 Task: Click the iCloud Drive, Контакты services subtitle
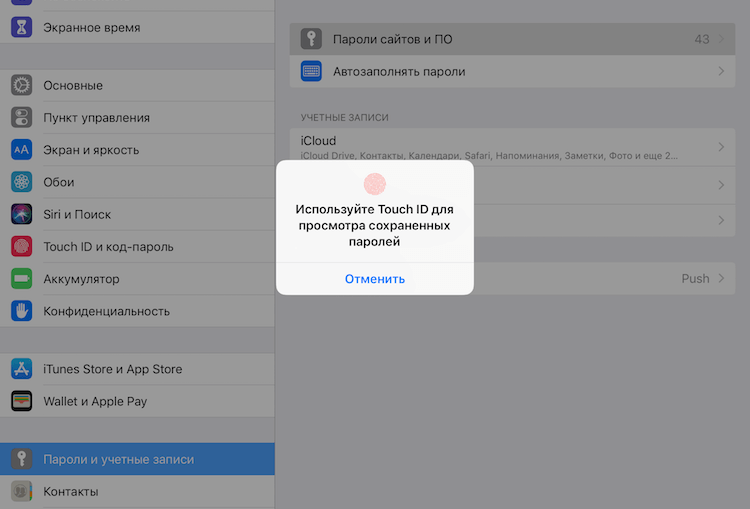click(489, 155)
